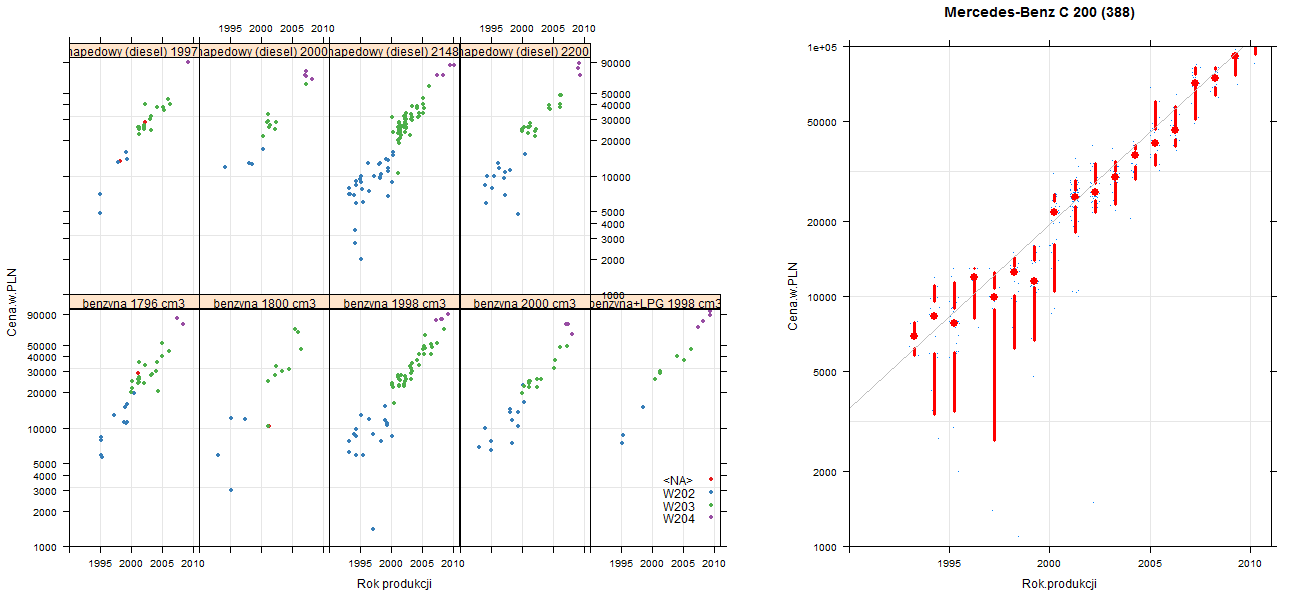The width and height of the screenshot is (1300, 600).
Task: Select the 'benzyna 1796 cm3' panel header
Action: coord(134,302)
